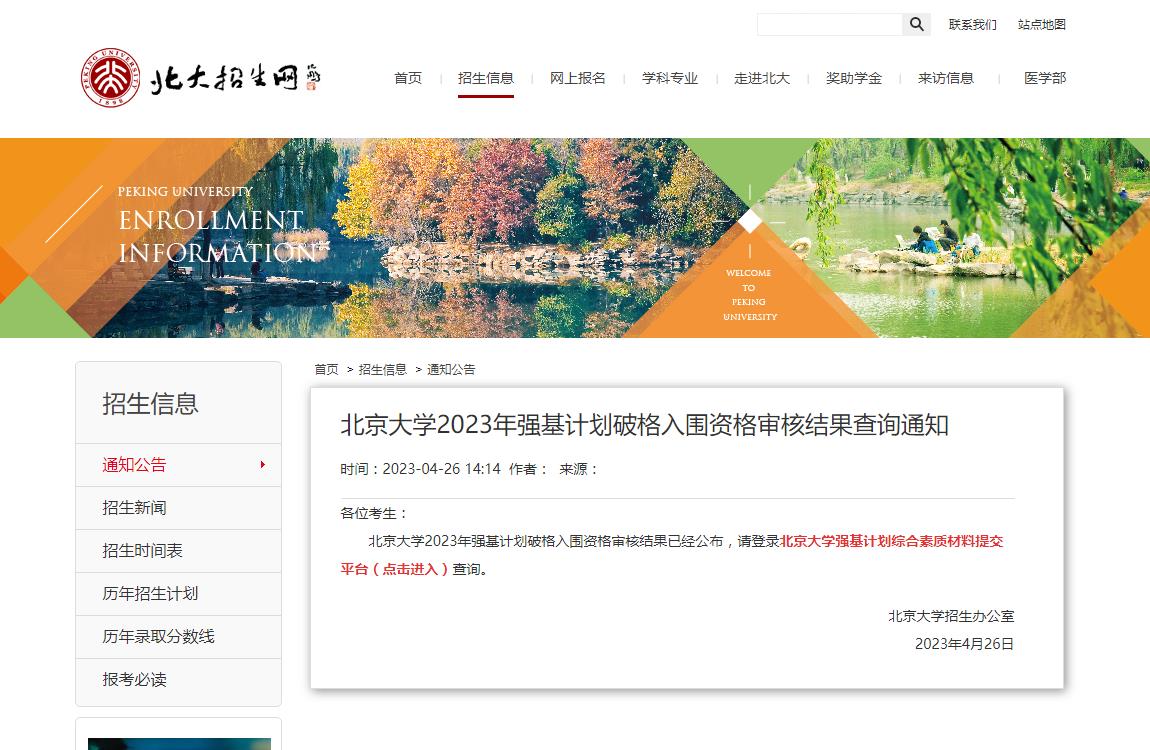Viewport: 1150px width, 750px height.
Task: Click the Peking University seal logo
Action: 110,78
